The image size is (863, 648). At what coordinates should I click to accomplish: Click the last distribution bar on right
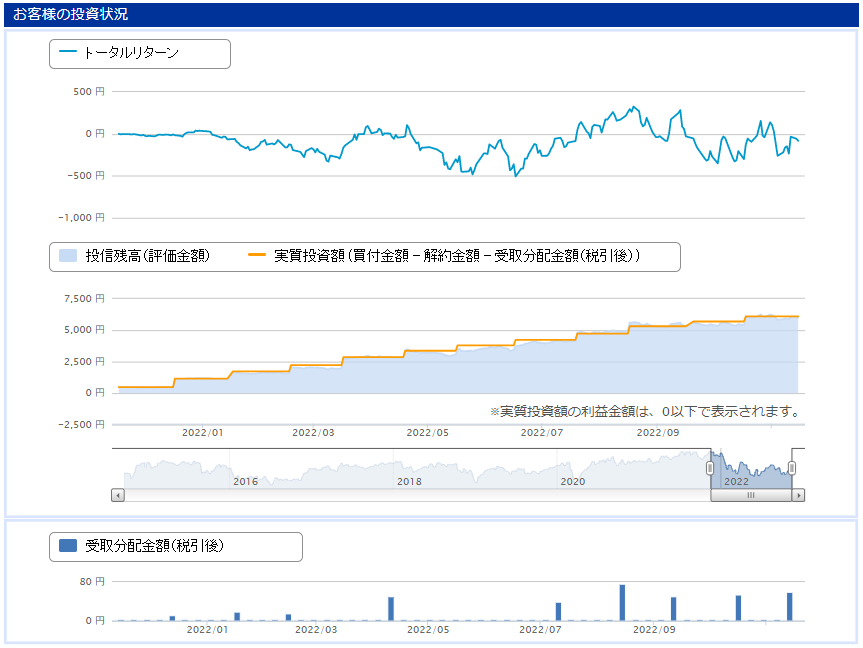click(x=790, y=607)
